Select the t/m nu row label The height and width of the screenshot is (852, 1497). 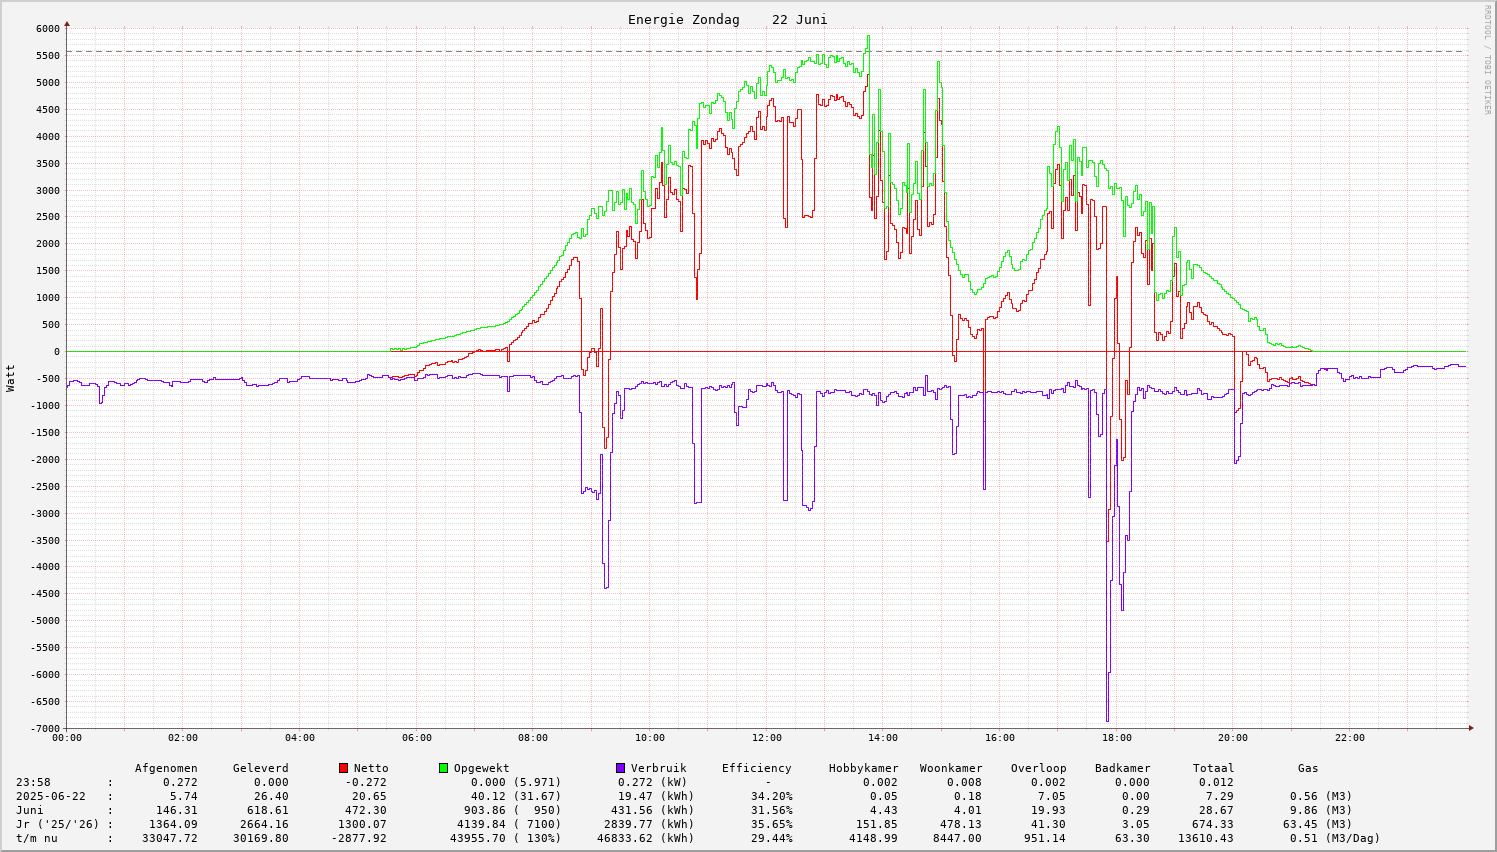tap(36, 838)
